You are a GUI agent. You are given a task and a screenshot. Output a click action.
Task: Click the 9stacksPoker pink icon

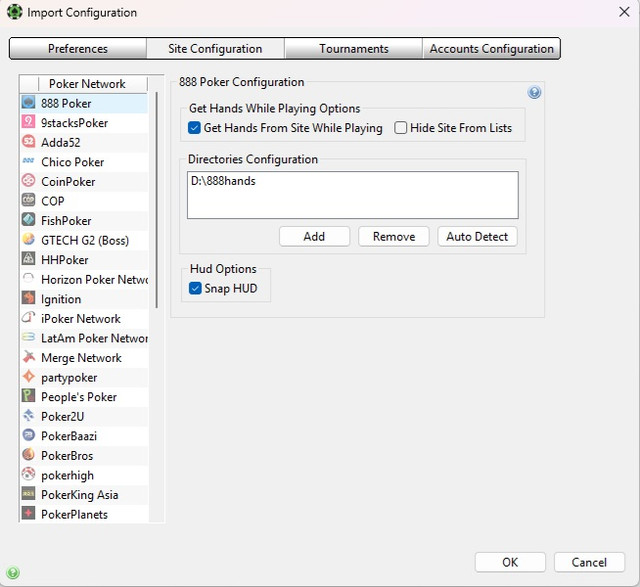click(29, 122)
